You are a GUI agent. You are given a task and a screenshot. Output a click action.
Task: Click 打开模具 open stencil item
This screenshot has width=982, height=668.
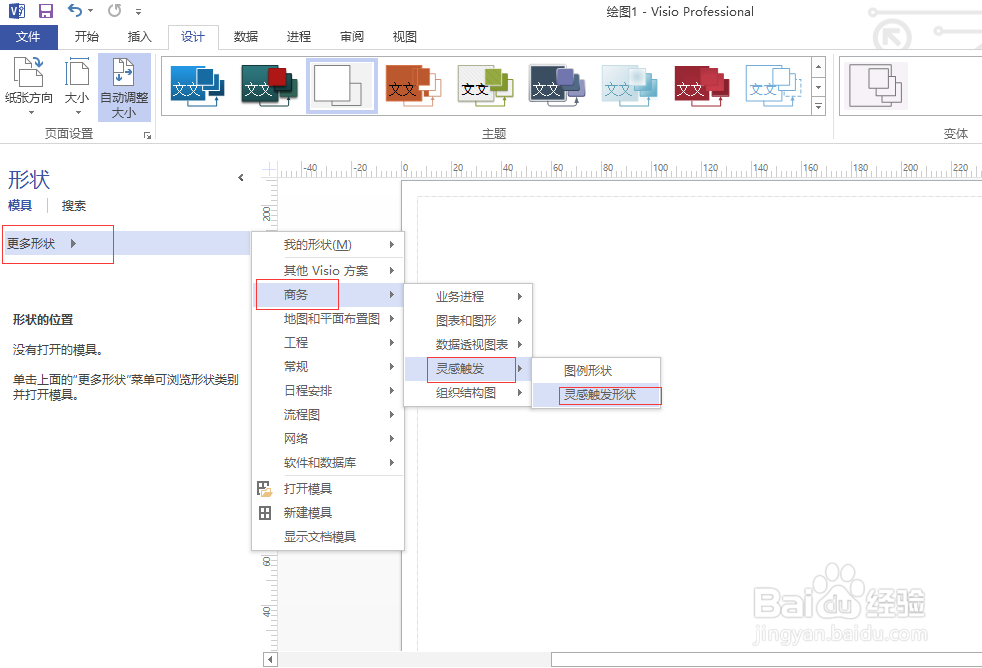pos(328,489)
